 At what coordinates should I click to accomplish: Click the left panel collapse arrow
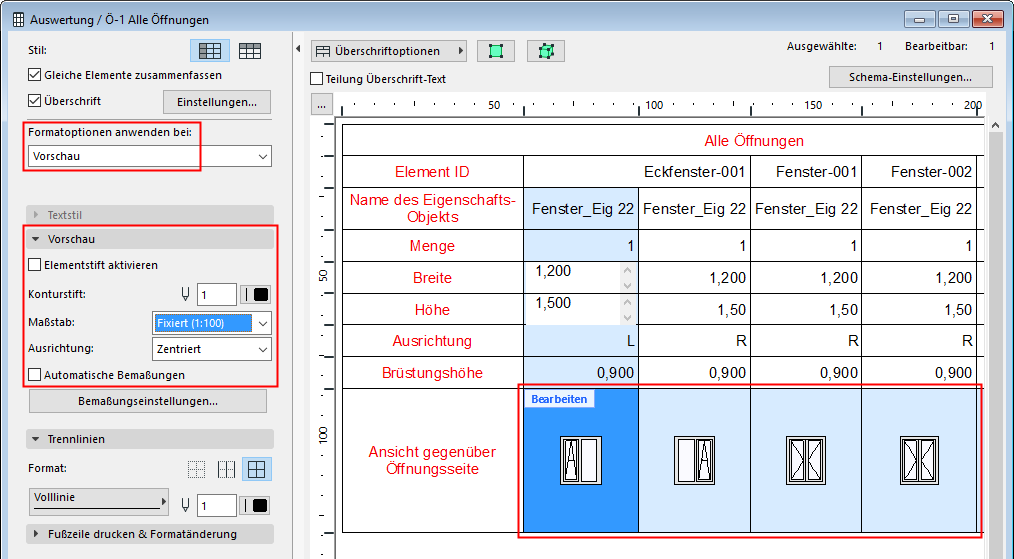(x=299, y=50)
